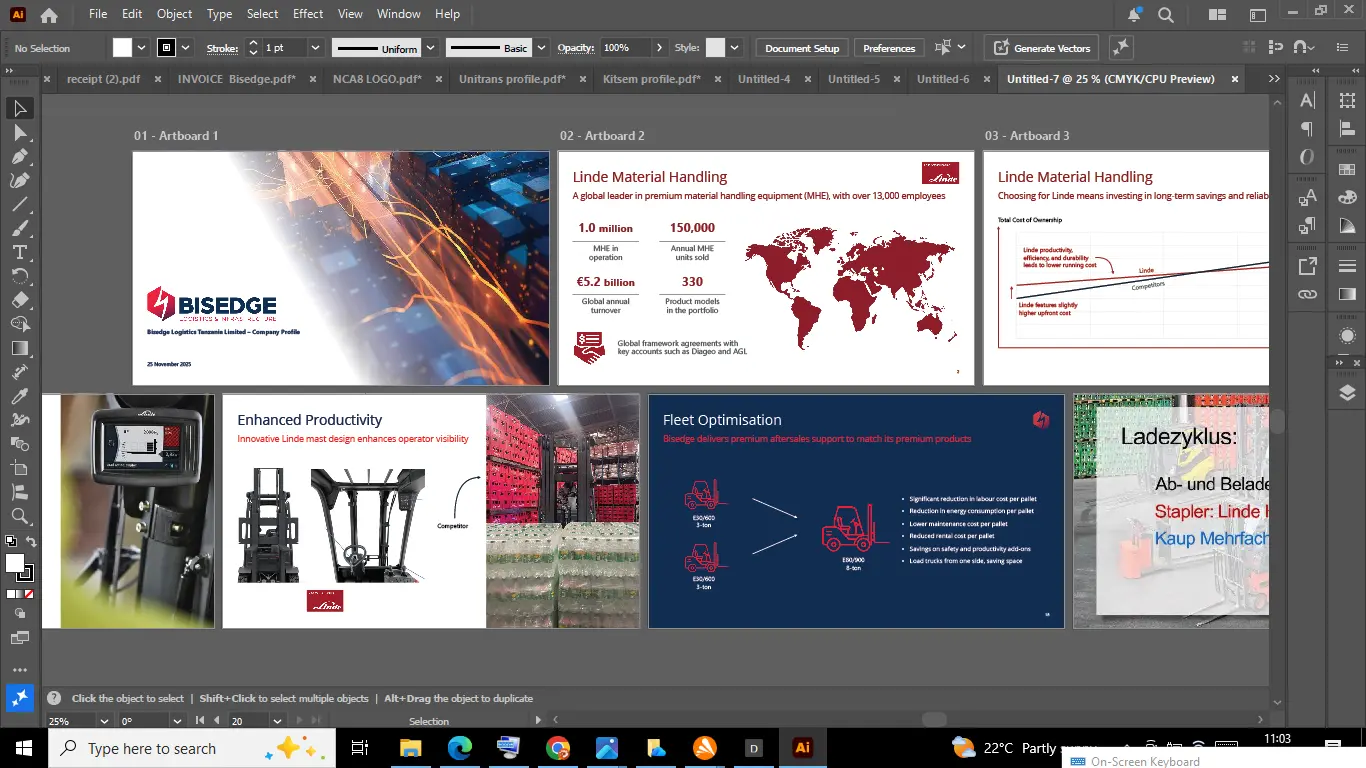Open the Edit Toolbar three dots
1366x768 pixels.
point(20,670)
